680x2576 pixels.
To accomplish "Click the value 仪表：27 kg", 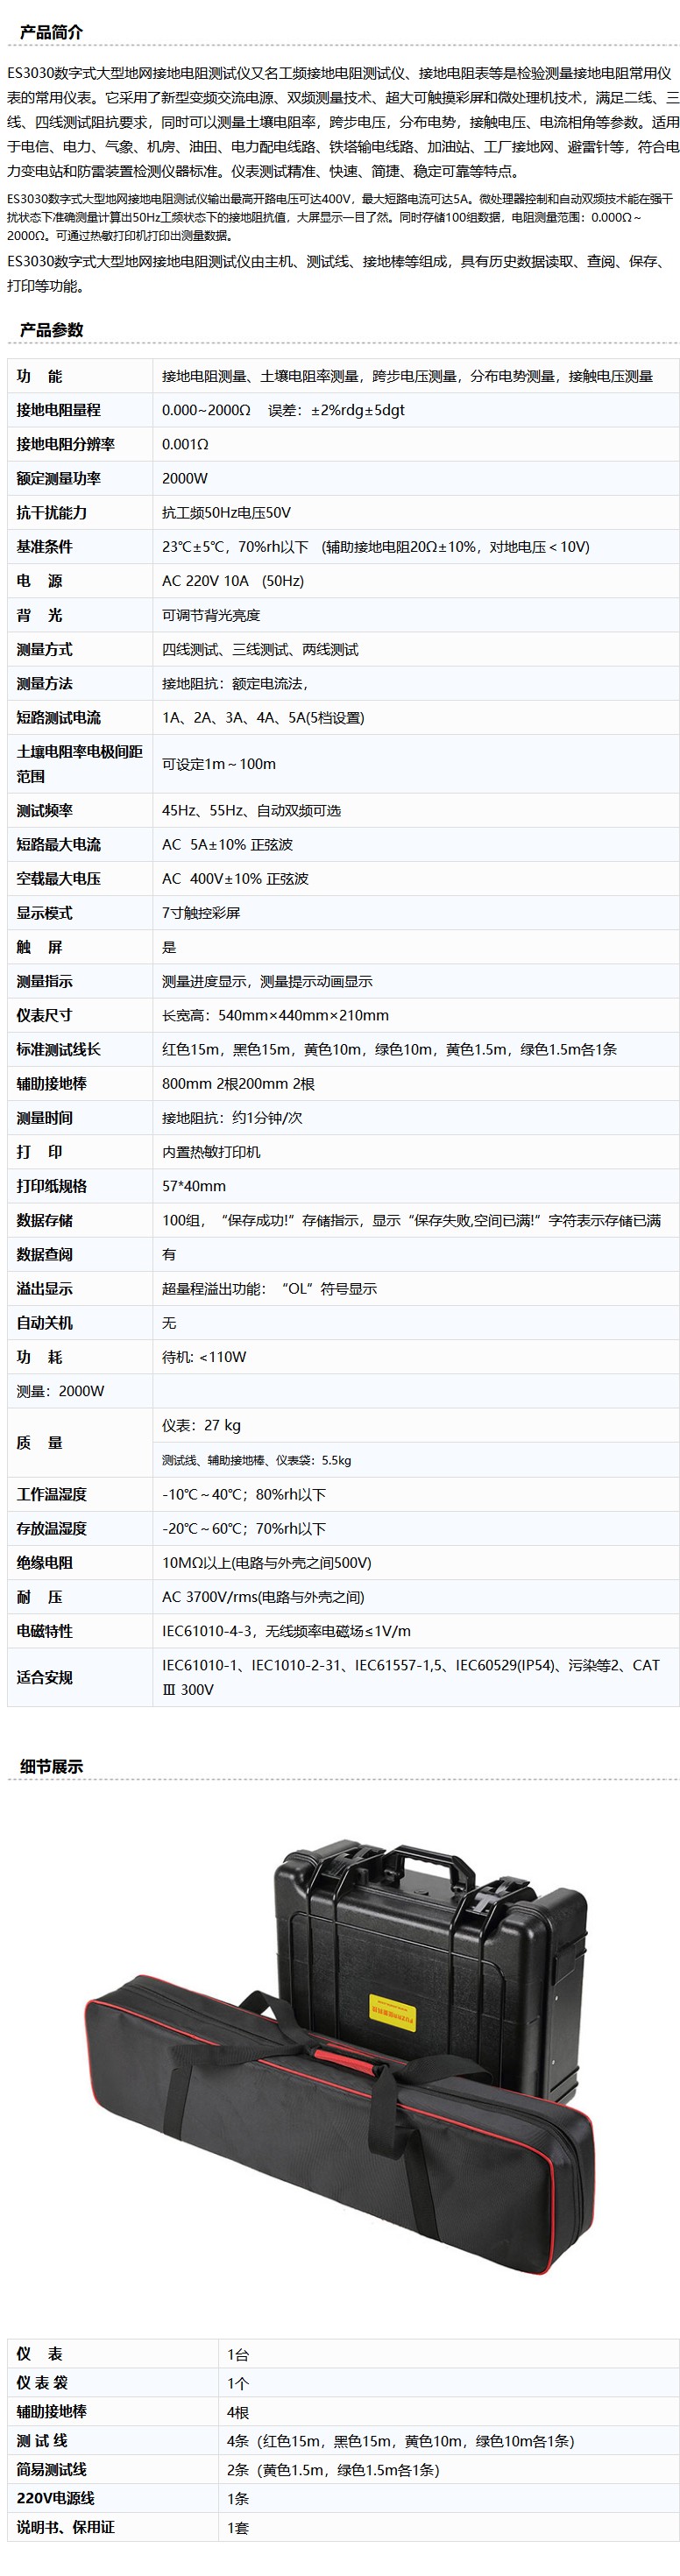I will coord(201,1425).
